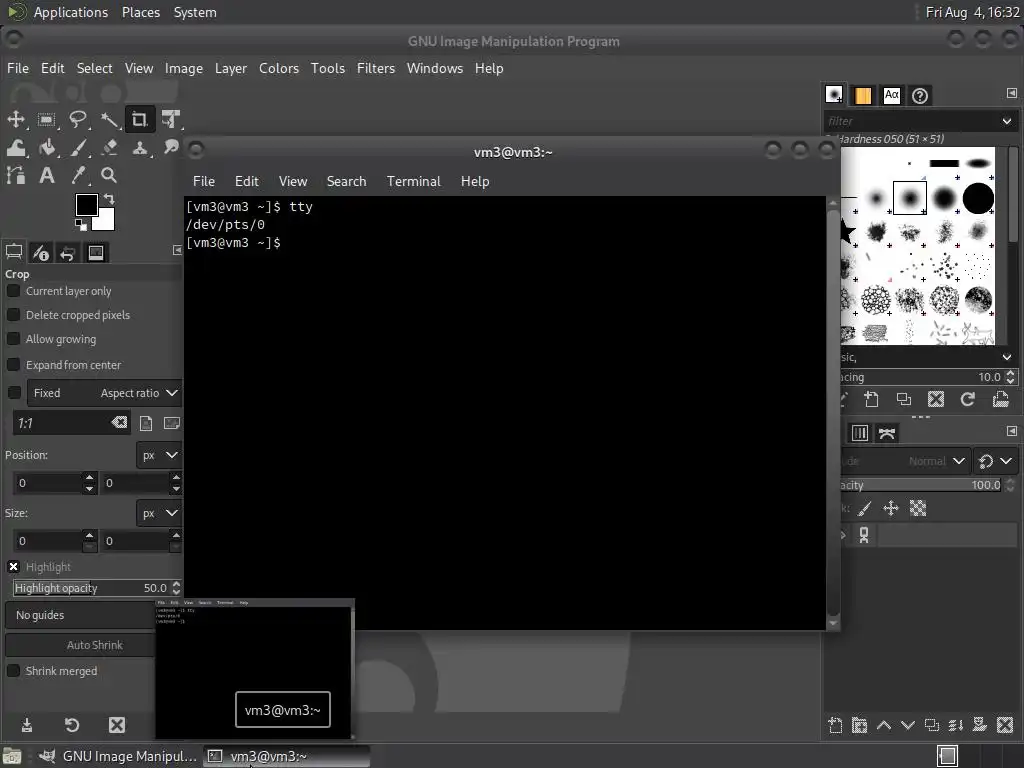Switch to GNU Image Manipulation taskbar button
Screen dimensions: 1024x768
(118, 756)
